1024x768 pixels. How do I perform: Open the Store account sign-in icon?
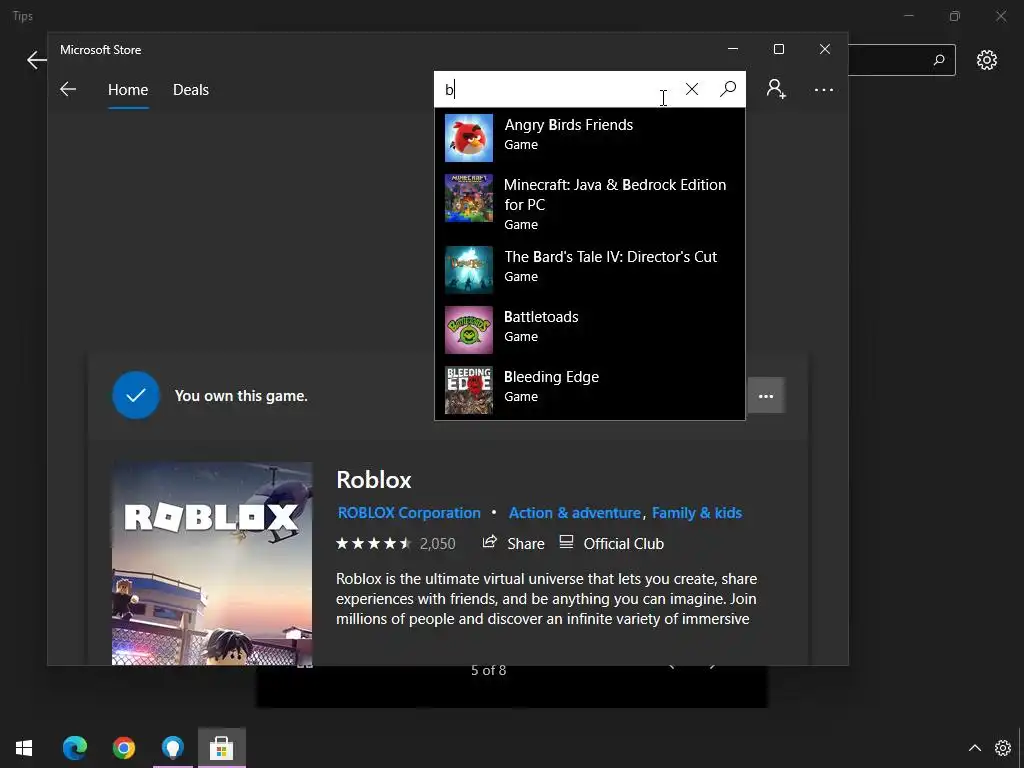776,89
